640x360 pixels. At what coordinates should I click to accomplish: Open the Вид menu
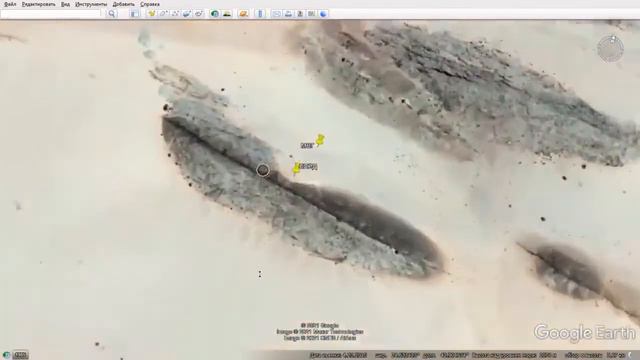pyautogui.click(x=65, y=4)
